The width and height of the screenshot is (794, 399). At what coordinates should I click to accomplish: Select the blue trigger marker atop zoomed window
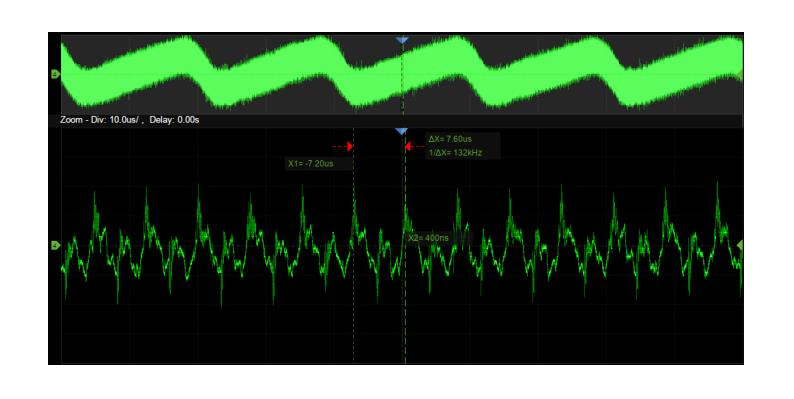[402, 132]
